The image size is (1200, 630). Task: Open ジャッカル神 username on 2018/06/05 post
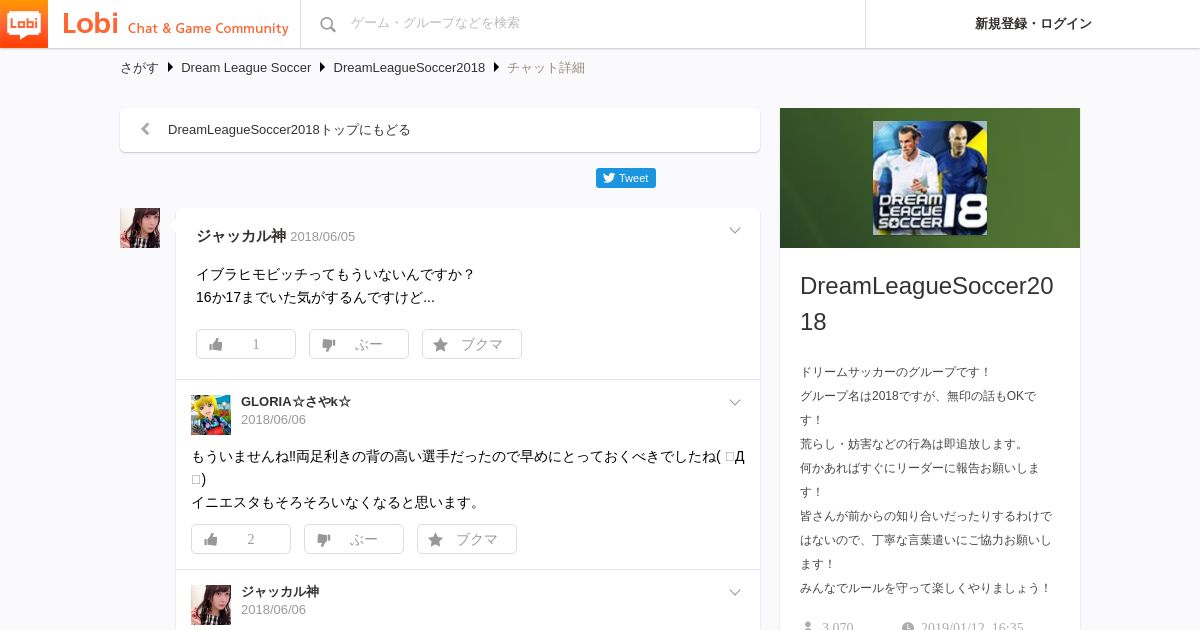tap(241, 236)
